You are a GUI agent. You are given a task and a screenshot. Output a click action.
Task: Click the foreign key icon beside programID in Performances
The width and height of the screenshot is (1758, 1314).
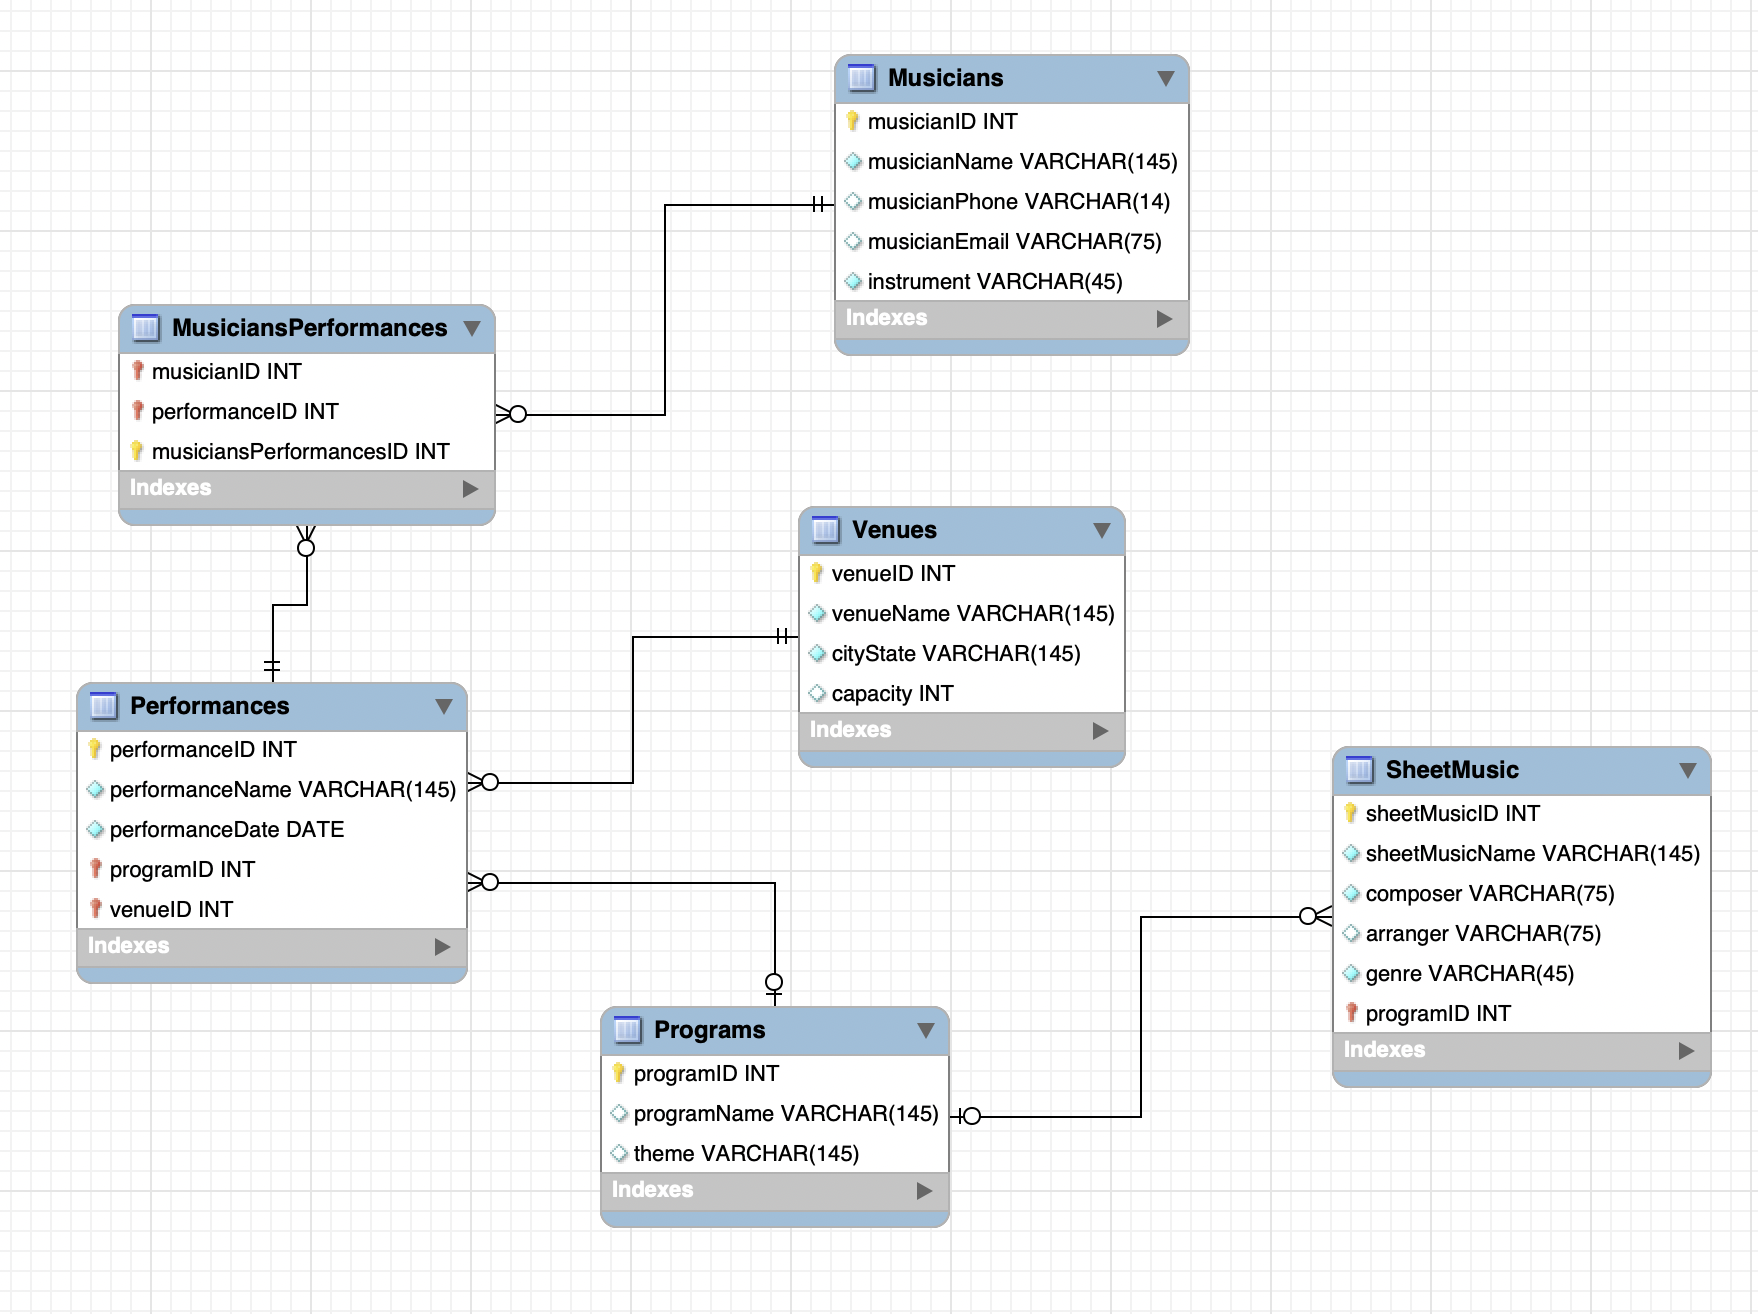pos(95,869)
